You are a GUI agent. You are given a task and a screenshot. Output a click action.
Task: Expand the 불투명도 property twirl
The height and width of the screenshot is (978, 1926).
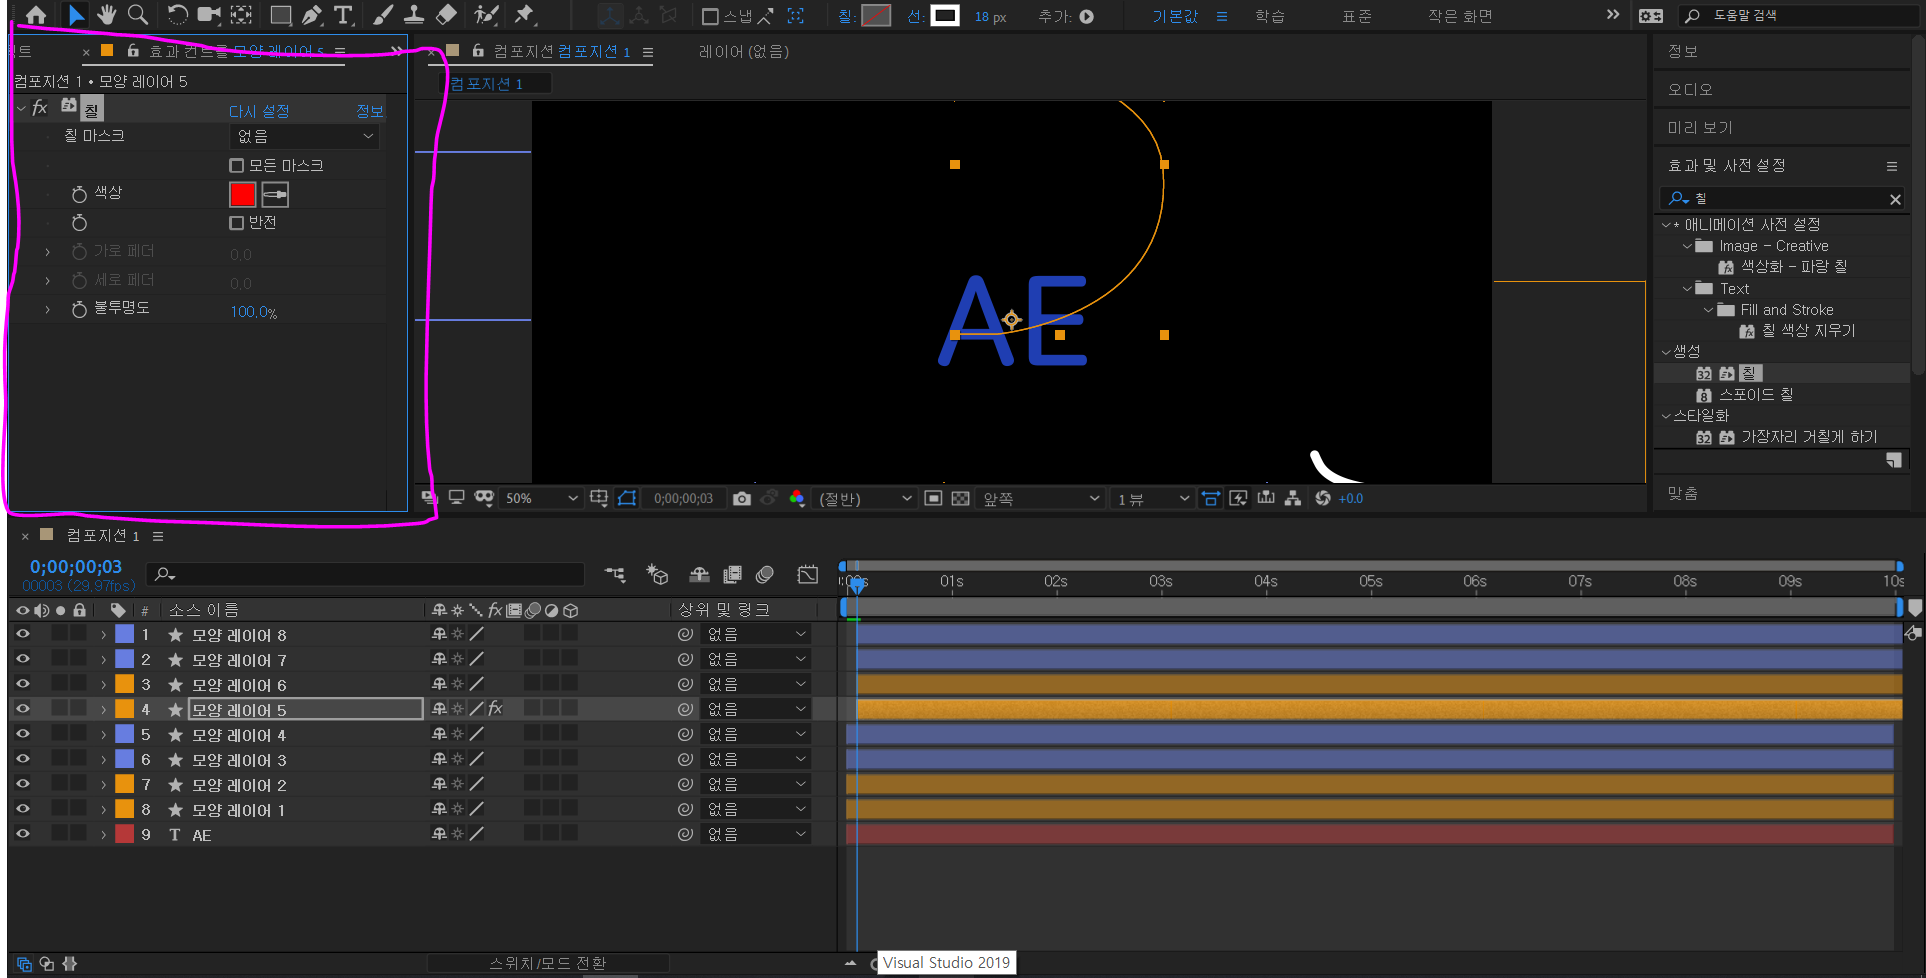point(47,310)
